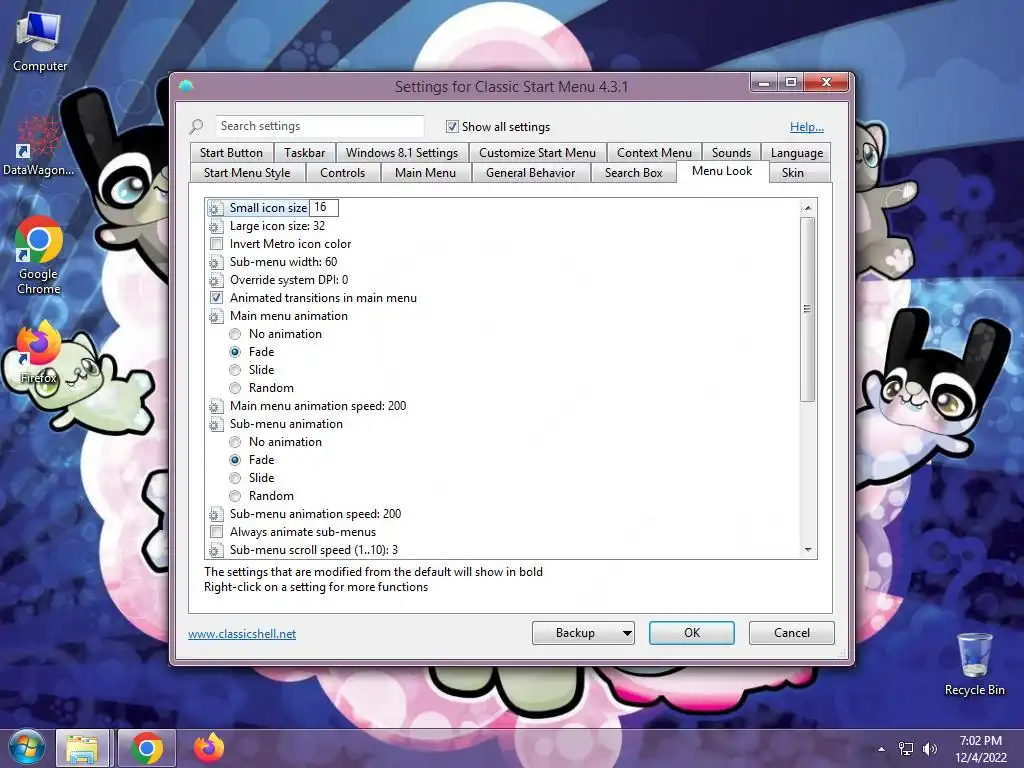1024x768 pixels.
Task: Open the Backup dropdown button
Action: coord(583,633)
